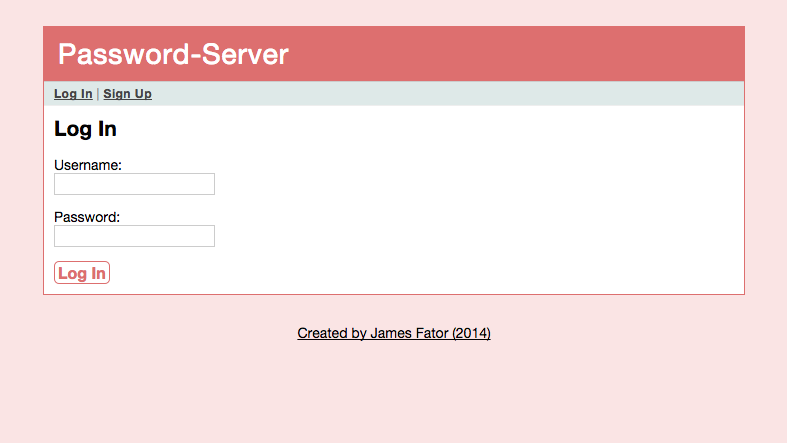The width and height of the screenshot is (787, 443).
Task: Open the Log In navigation link
Action: 73,94
